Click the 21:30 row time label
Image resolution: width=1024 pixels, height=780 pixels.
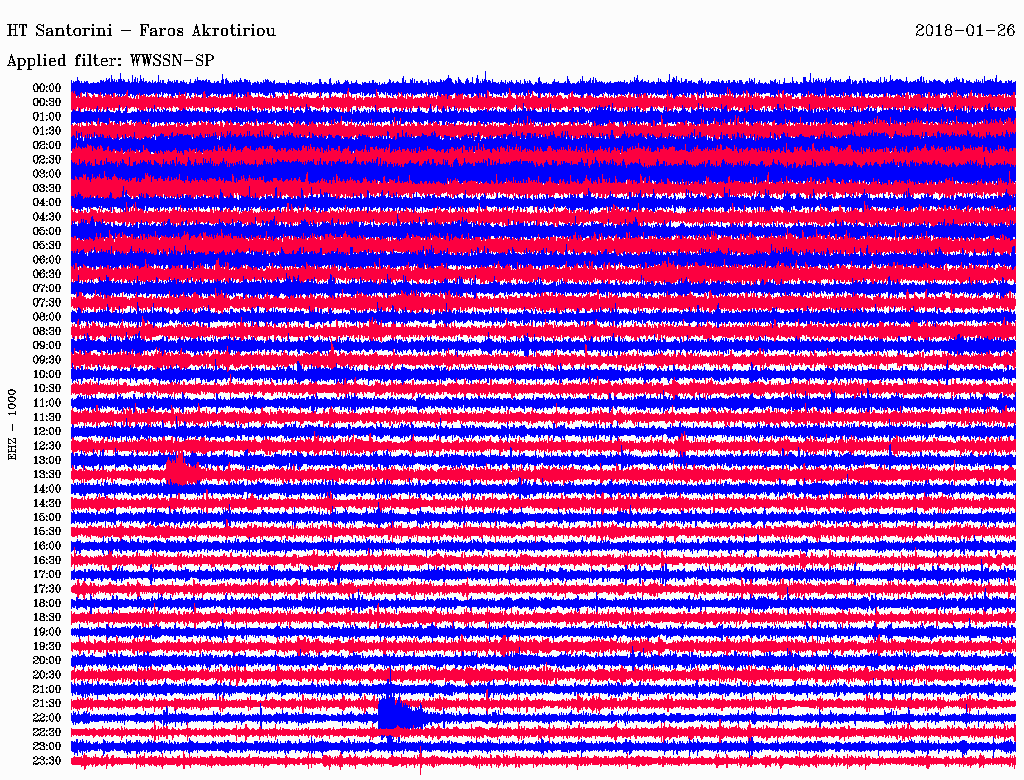47,704
